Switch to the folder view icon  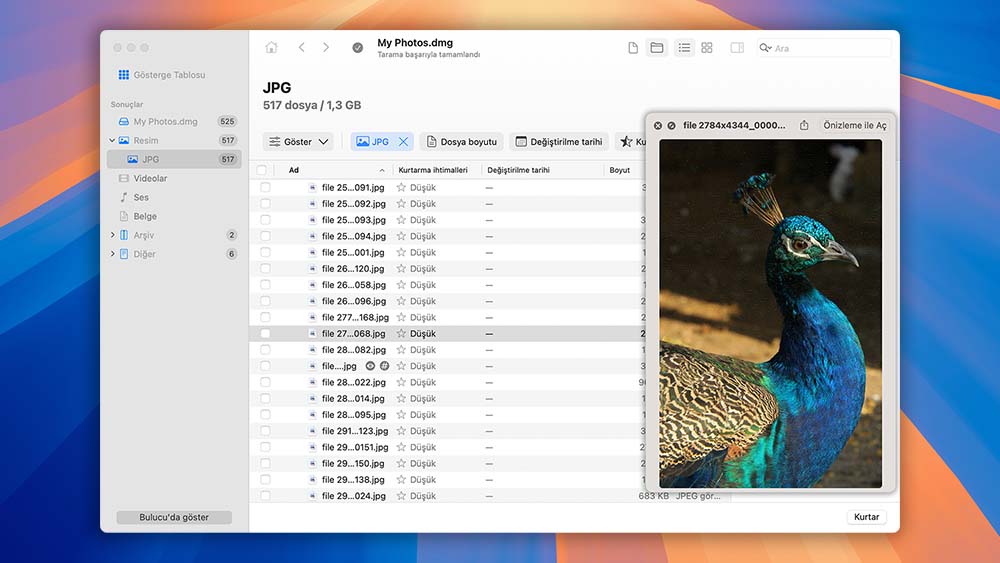point(657,48)
